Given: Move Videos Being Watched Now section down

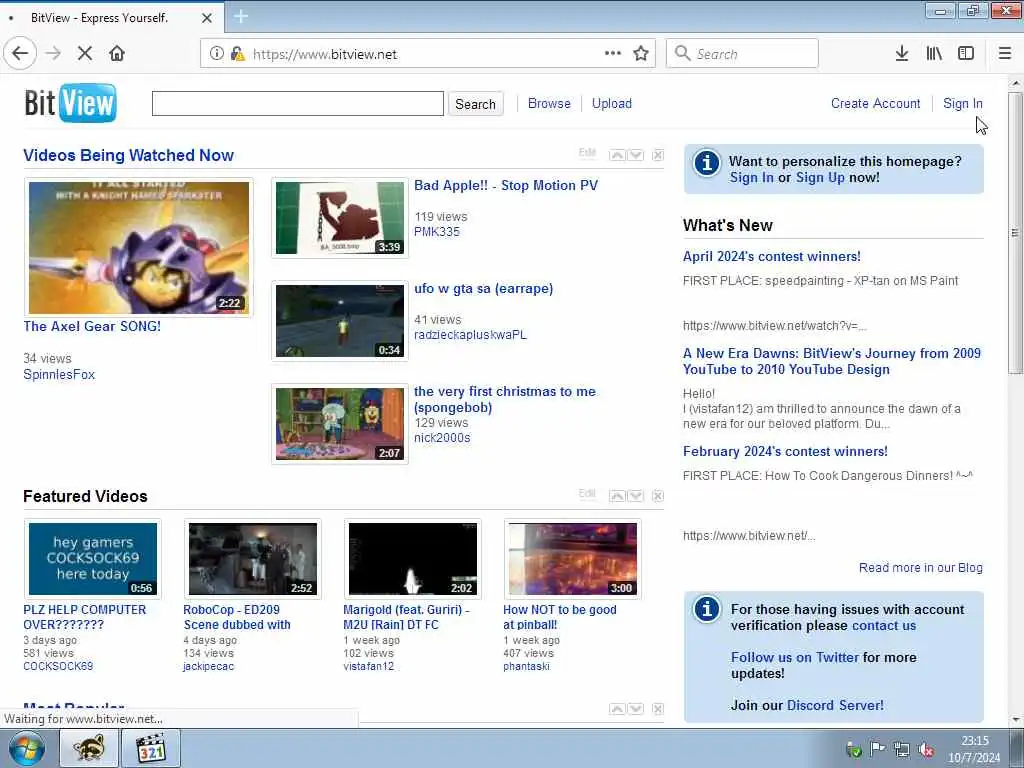Looking at the screenshot, I should [635, 155].
